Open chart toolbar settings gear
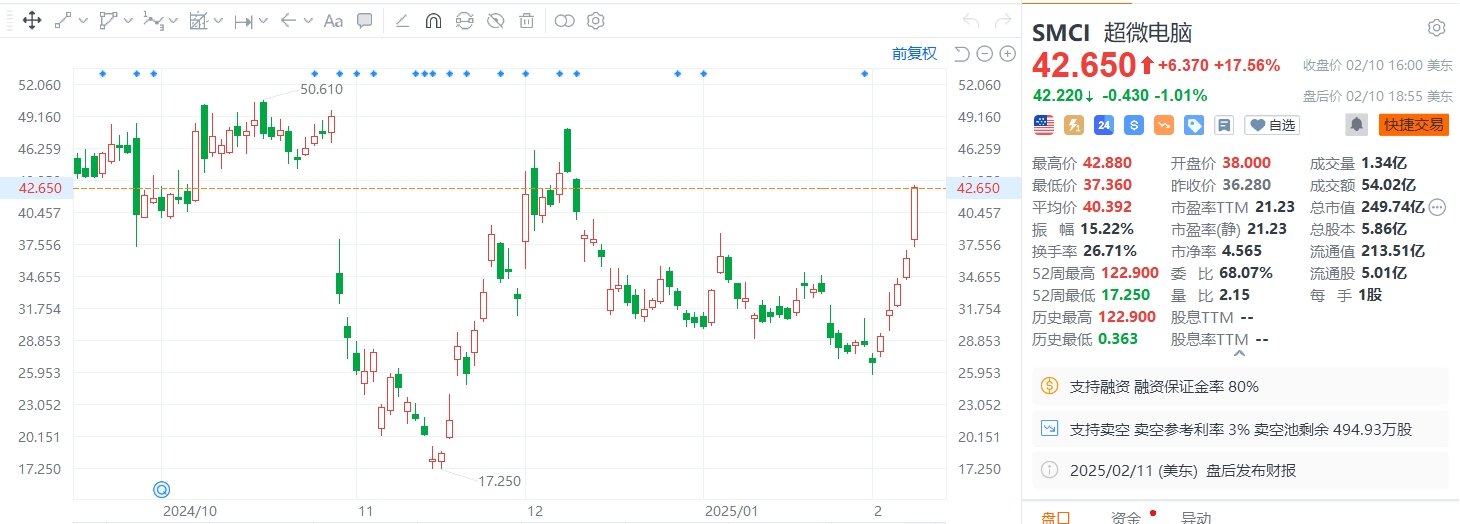 point(596,20)
